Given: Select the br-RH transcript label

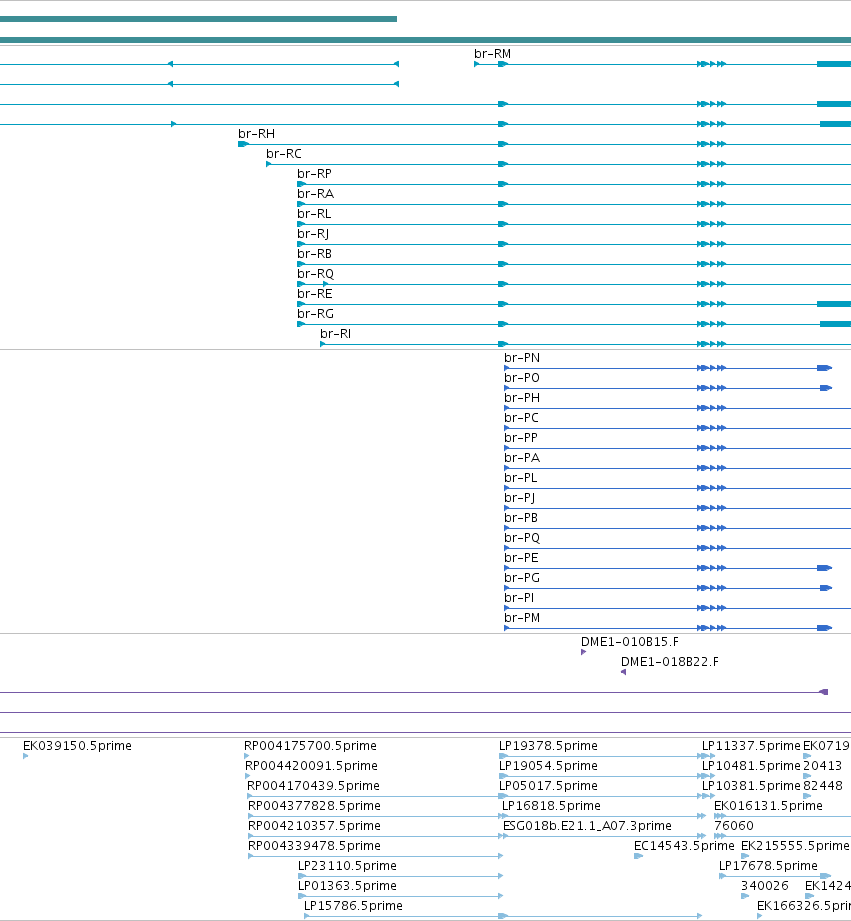Looking at the screenshot, I should coord(256,133).
